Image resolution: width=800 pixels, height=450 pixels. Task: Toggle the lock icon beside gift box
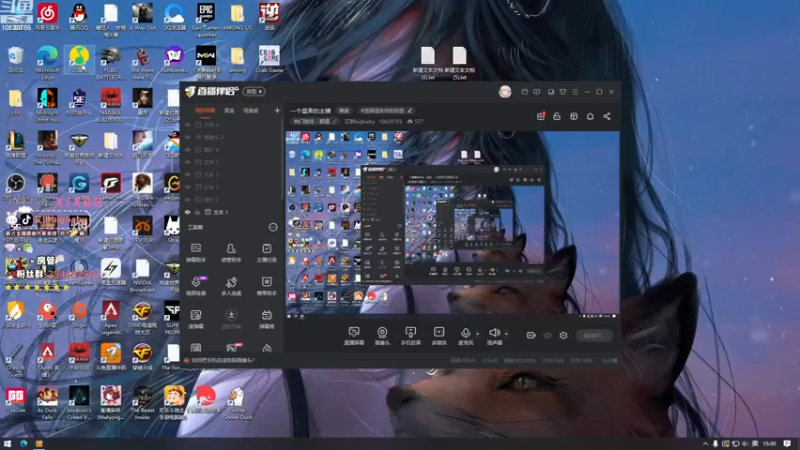tap(557, 116)
